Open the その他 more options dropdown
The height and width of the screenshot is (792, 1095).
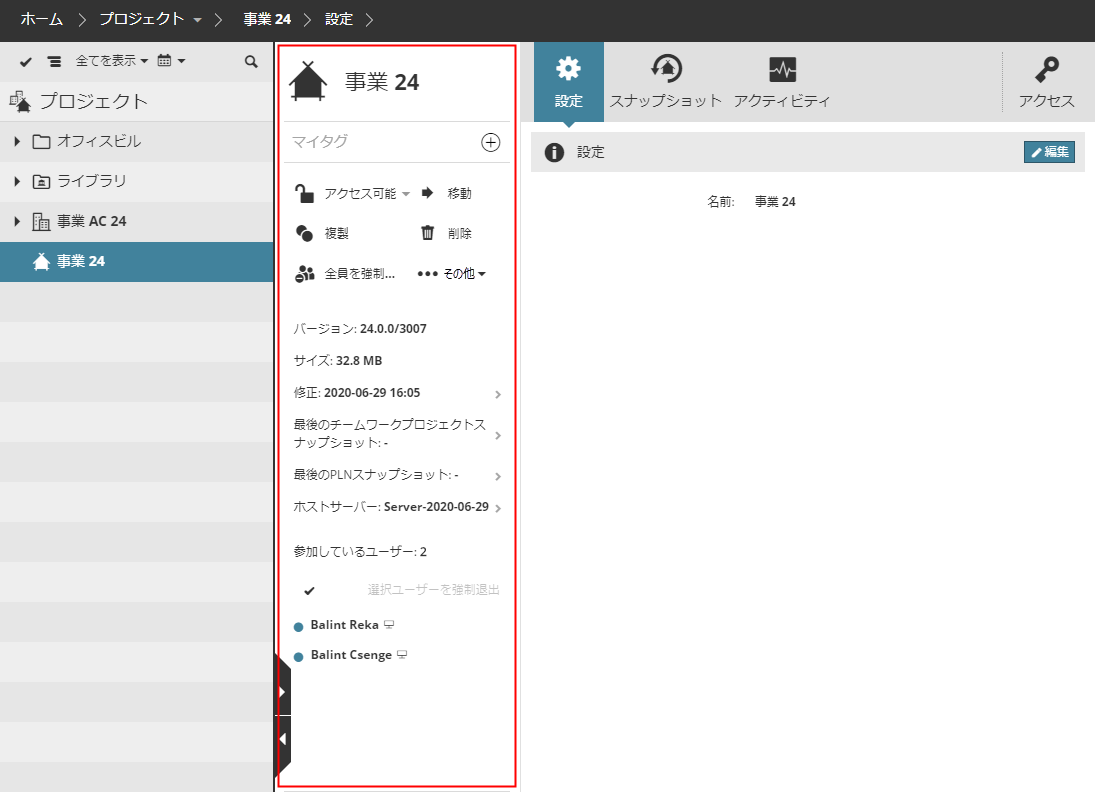tap(452, 274)
